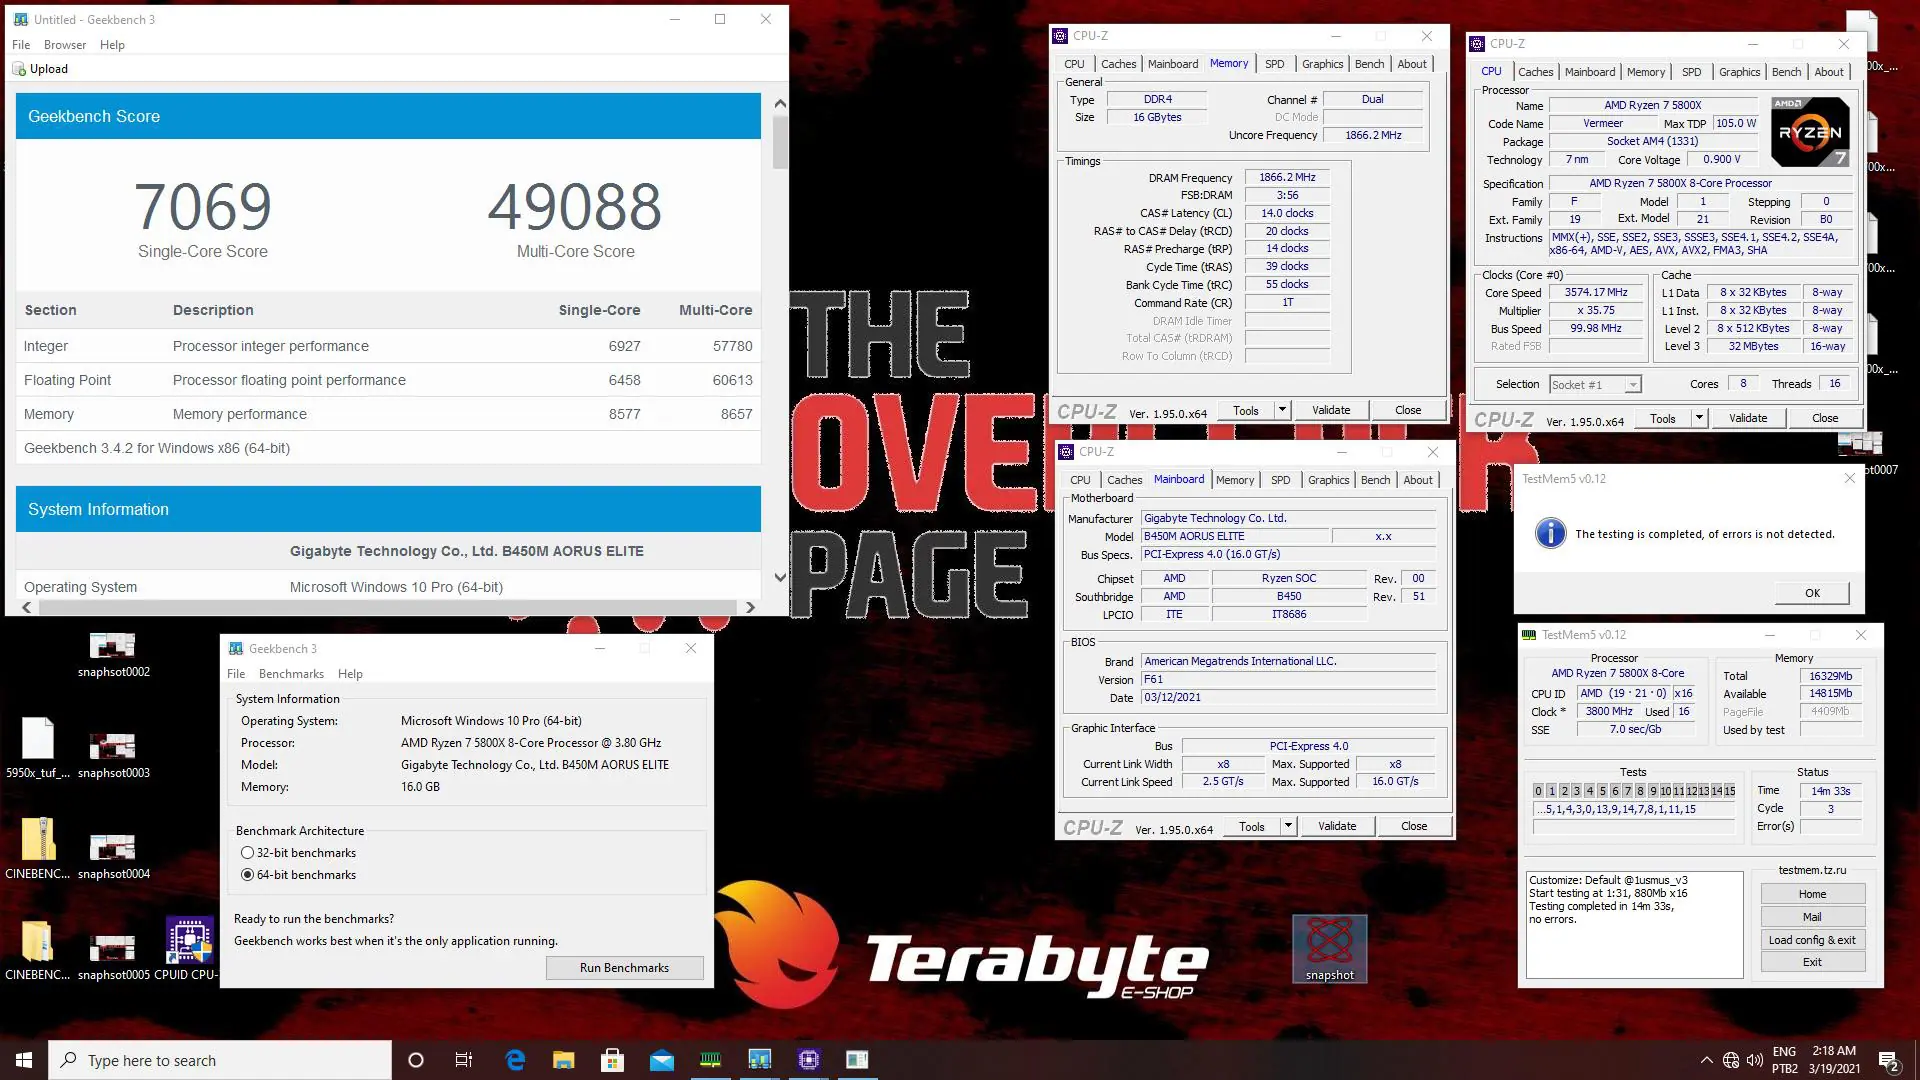Click Validate in Memory CPU-Z window

coord(1330,410)
